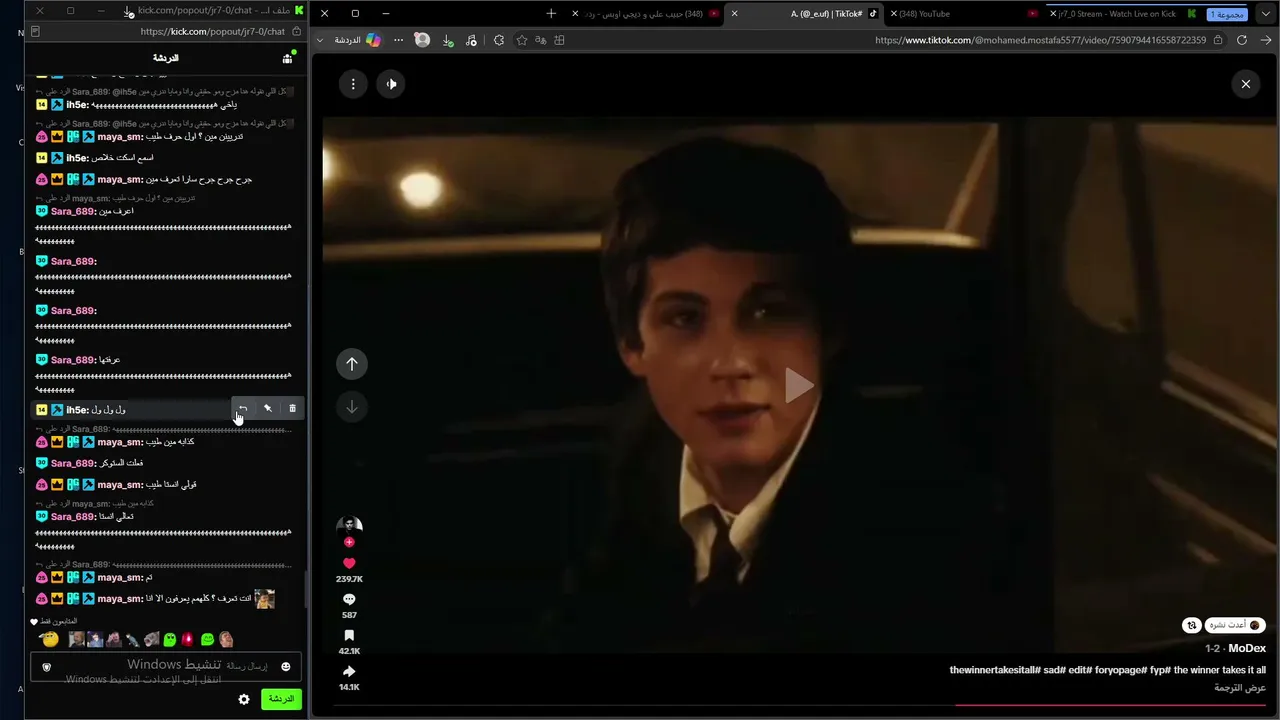
Task: Open the video creator's profile avatar
Action: (x=349, y=525)
